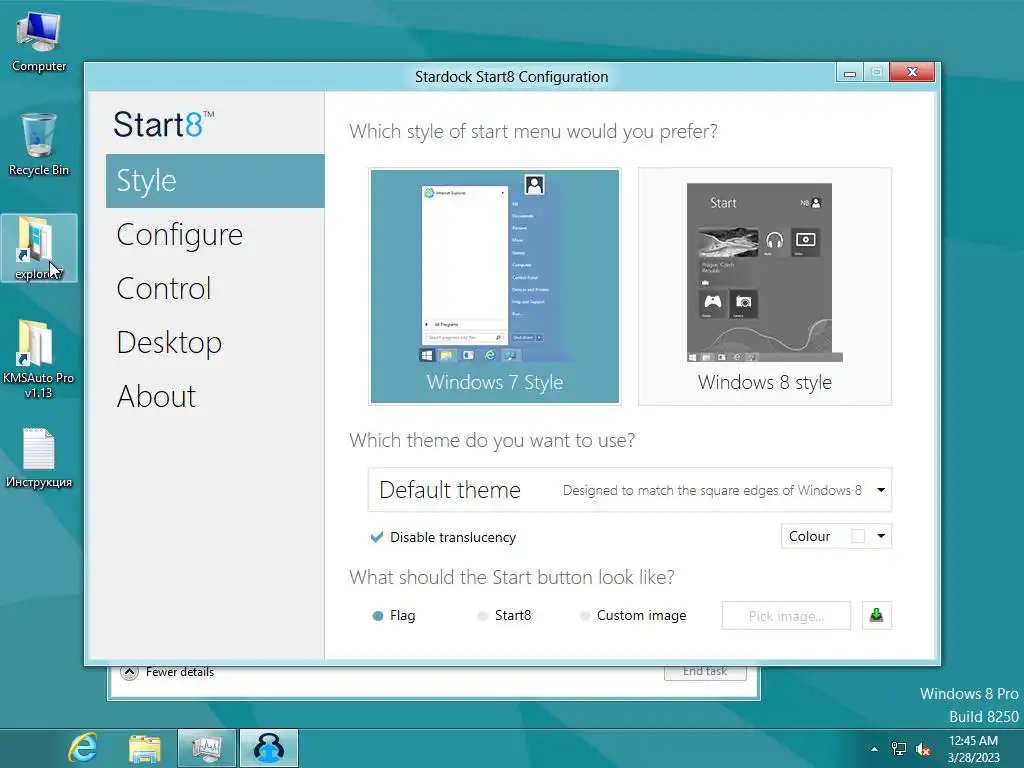This screenshot has height=768, width=1024.
Task: Open the Recycle Bin desktop icon
Action: pyautogui.click(x=39, y=144)
